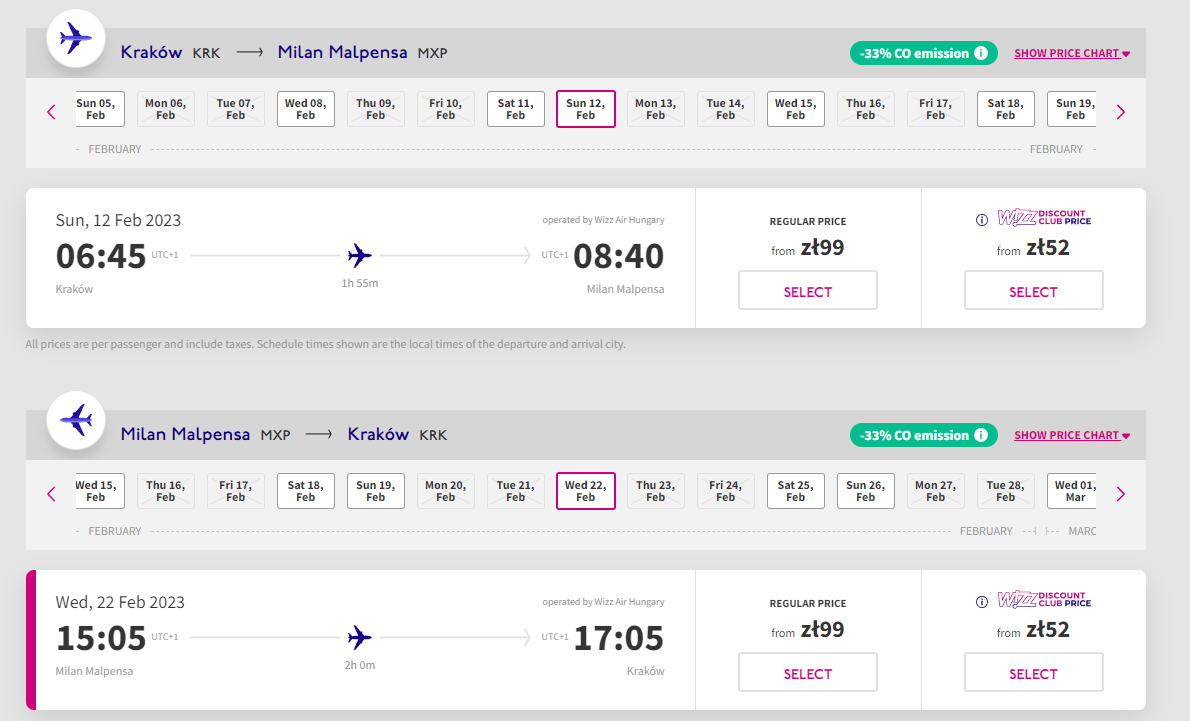This screenshot has height=721, width=1190.
Task: Open CO emission info icon for Kraków–Milan
Action: (981, 53)
